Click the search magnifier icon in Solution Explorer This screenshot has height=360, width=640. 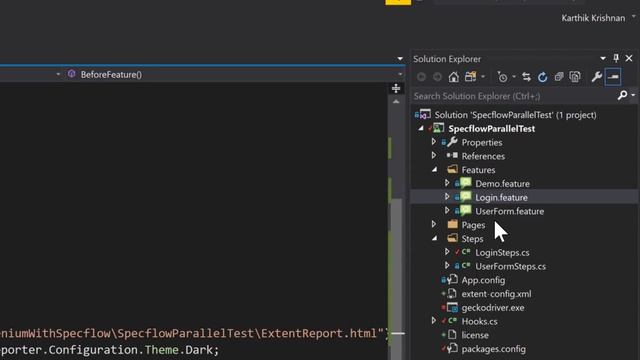click(622, 96)
